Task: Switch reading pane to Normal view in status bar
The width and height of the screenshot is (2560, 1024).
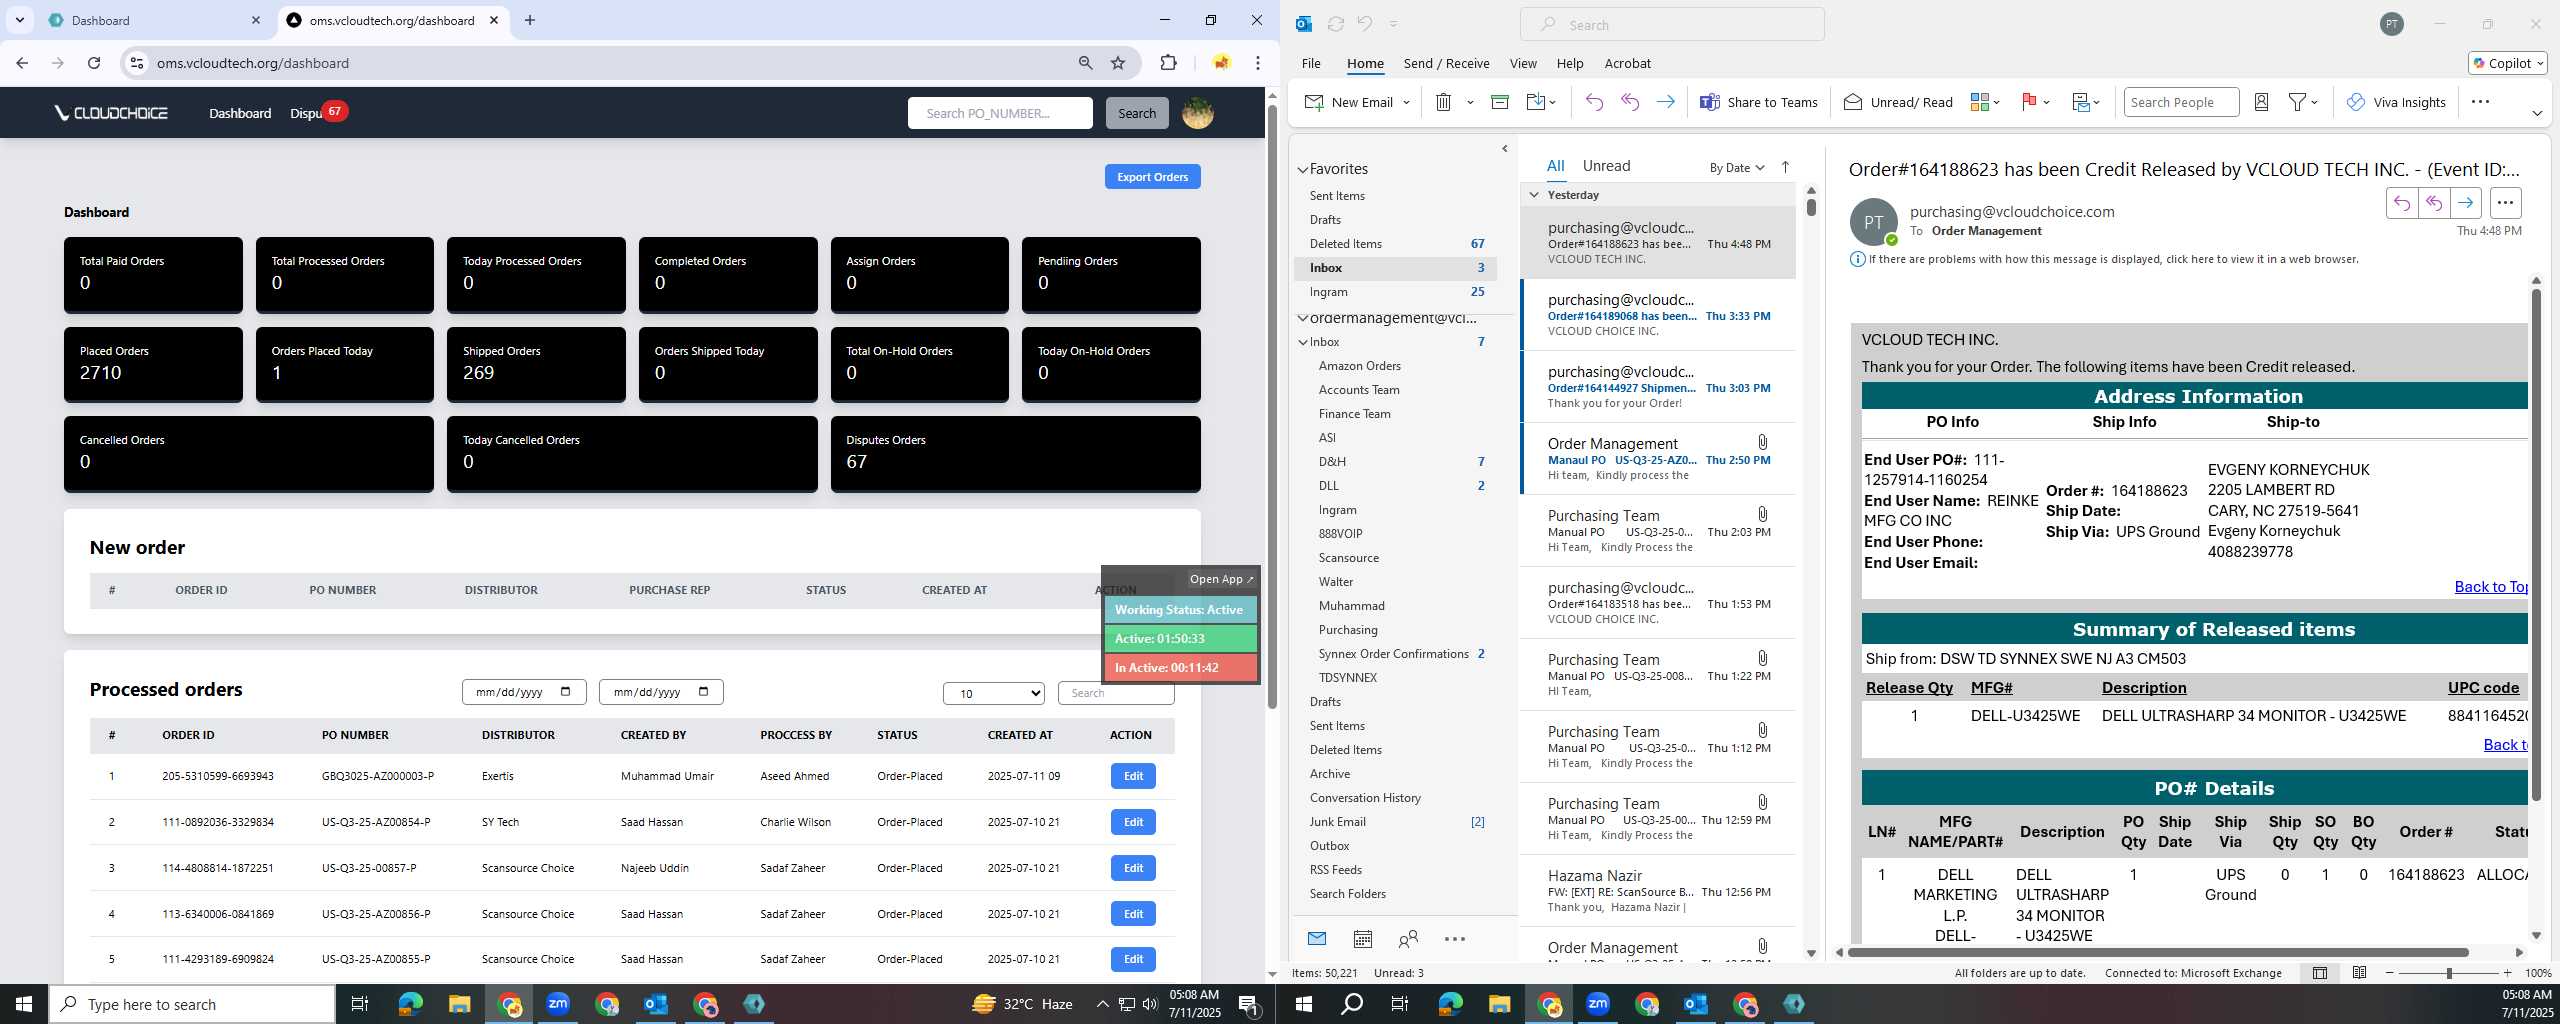Action: (x=2320, y=973)
